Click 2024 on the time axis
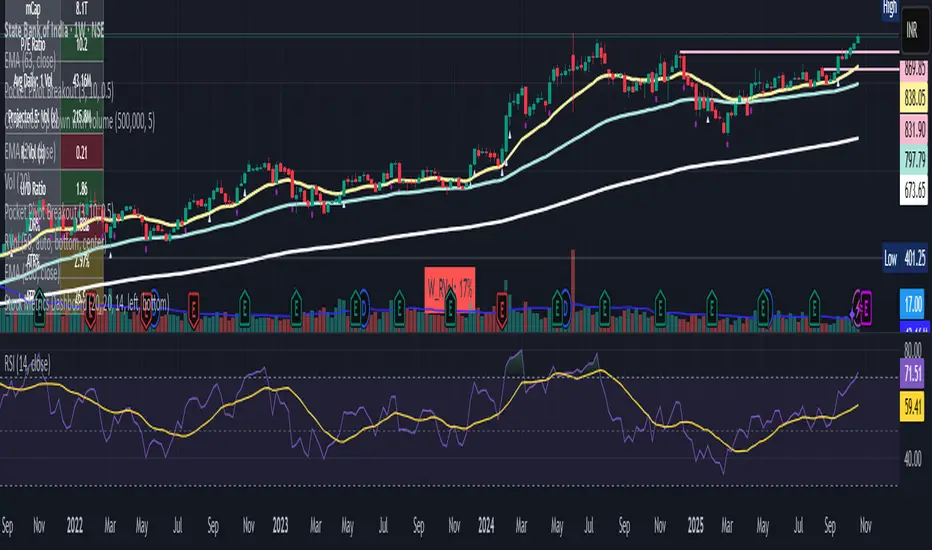 point(486,526)
